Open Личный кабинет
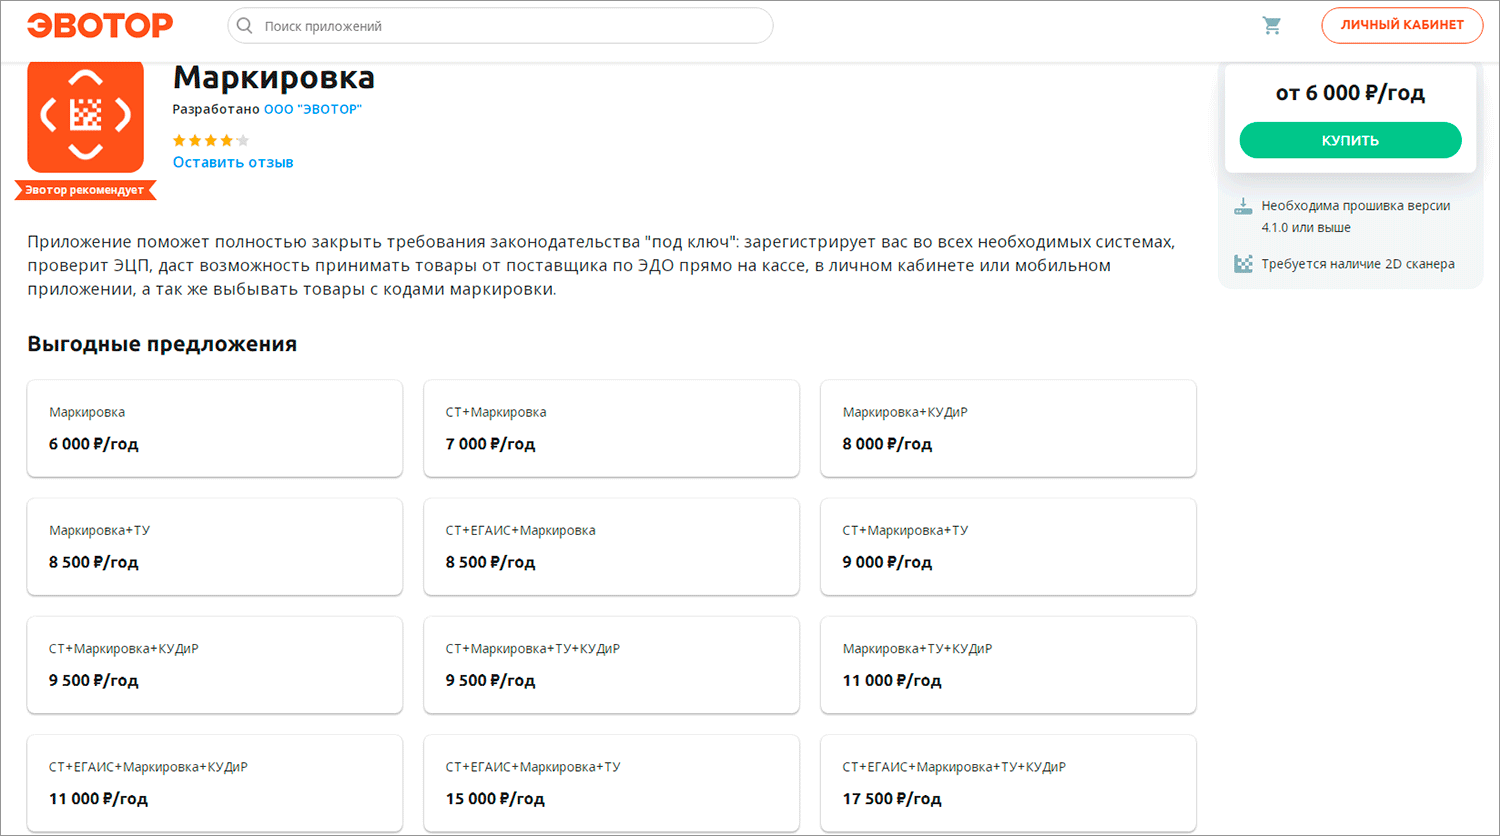The image size is (1500, 836). pyautogui.click(x=1402, y=25)
